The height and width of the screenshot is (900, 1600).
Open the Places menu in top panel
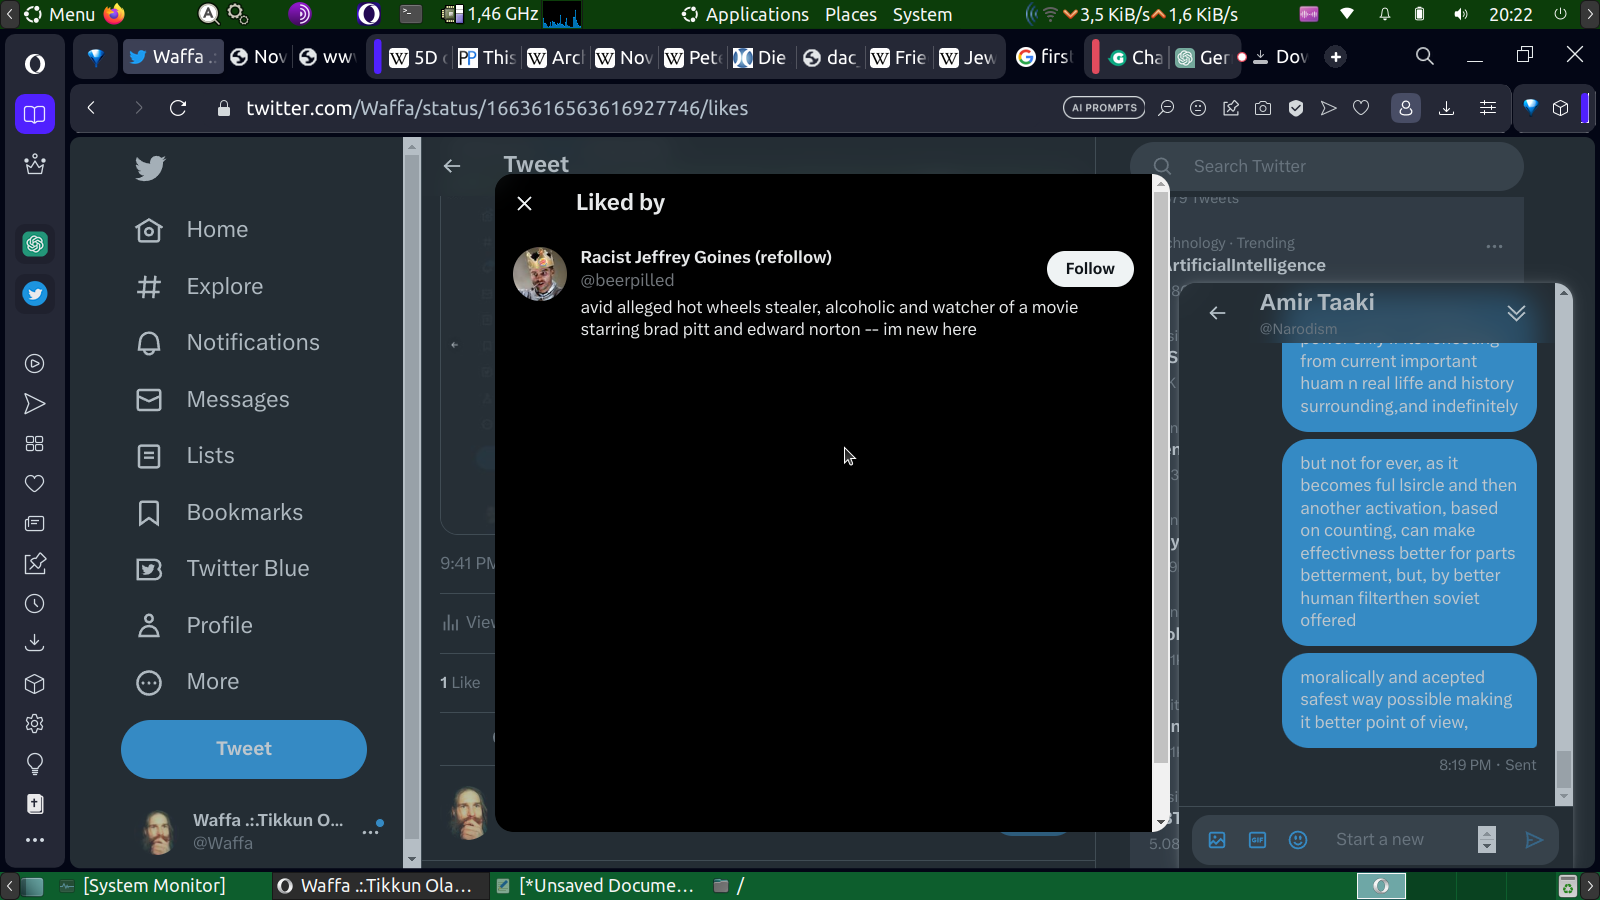(x=851, y=14)
